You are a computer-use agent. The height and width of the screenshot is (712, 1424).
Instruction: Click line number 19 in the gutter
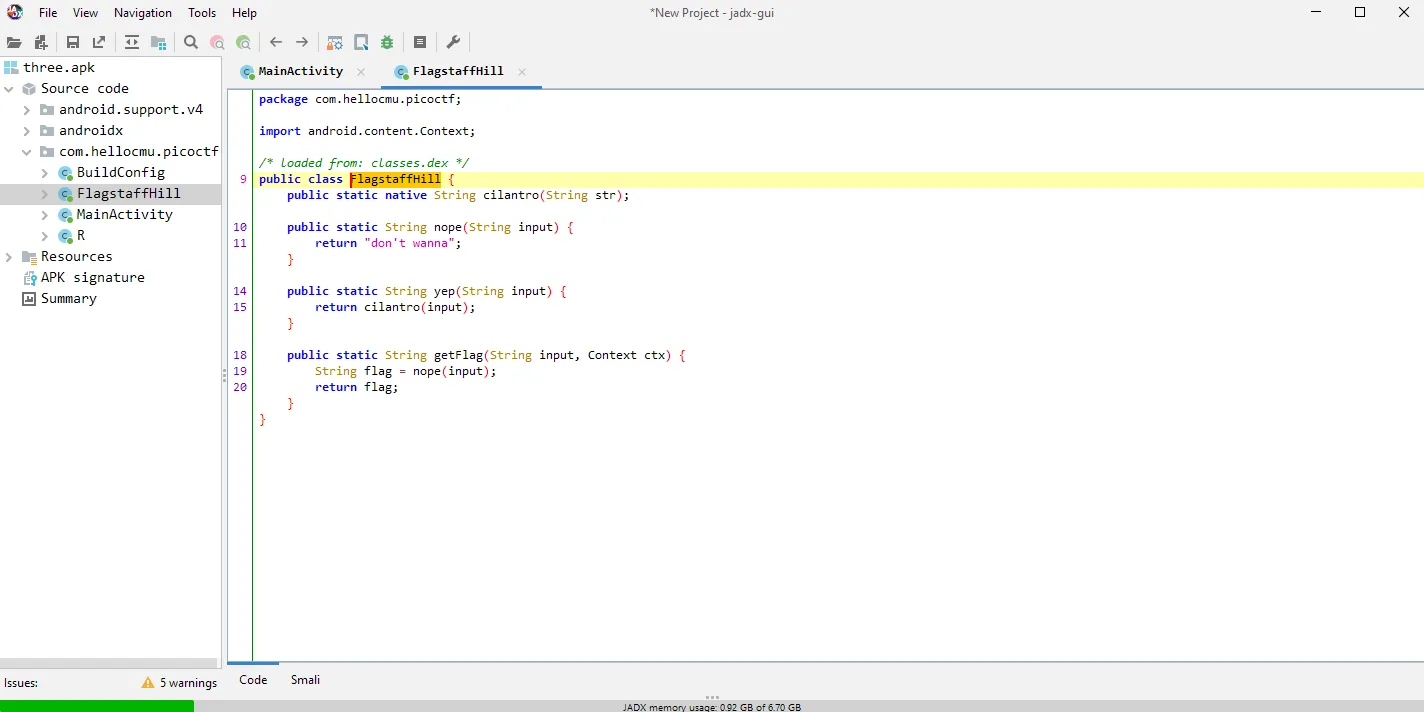click(239, 371)
